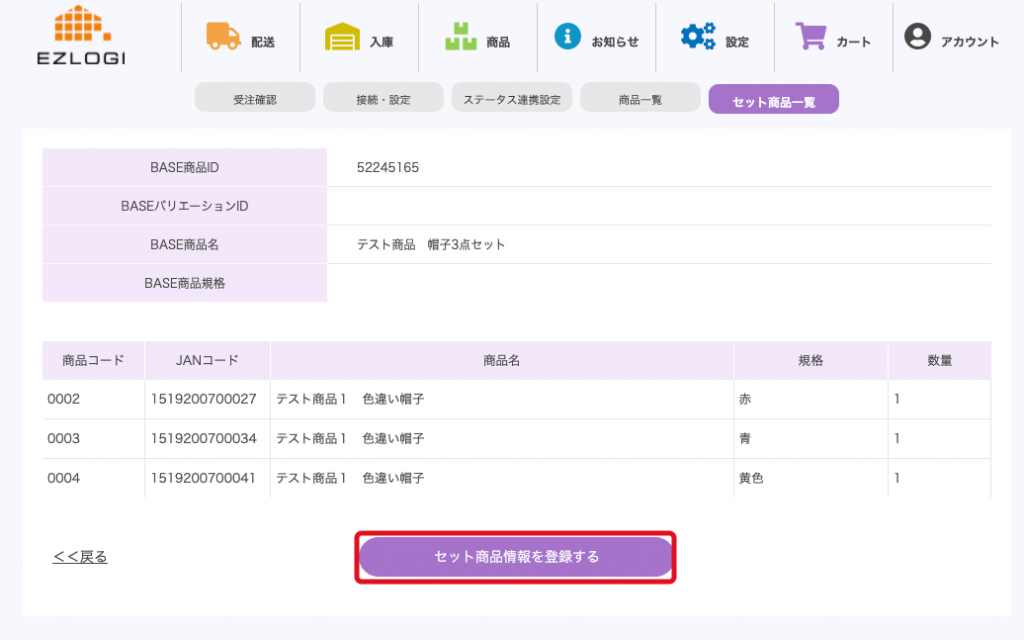This screenshot has height=640, width=1024.
Task: Click the orange delivery truck icon
Action: point(223,36)
